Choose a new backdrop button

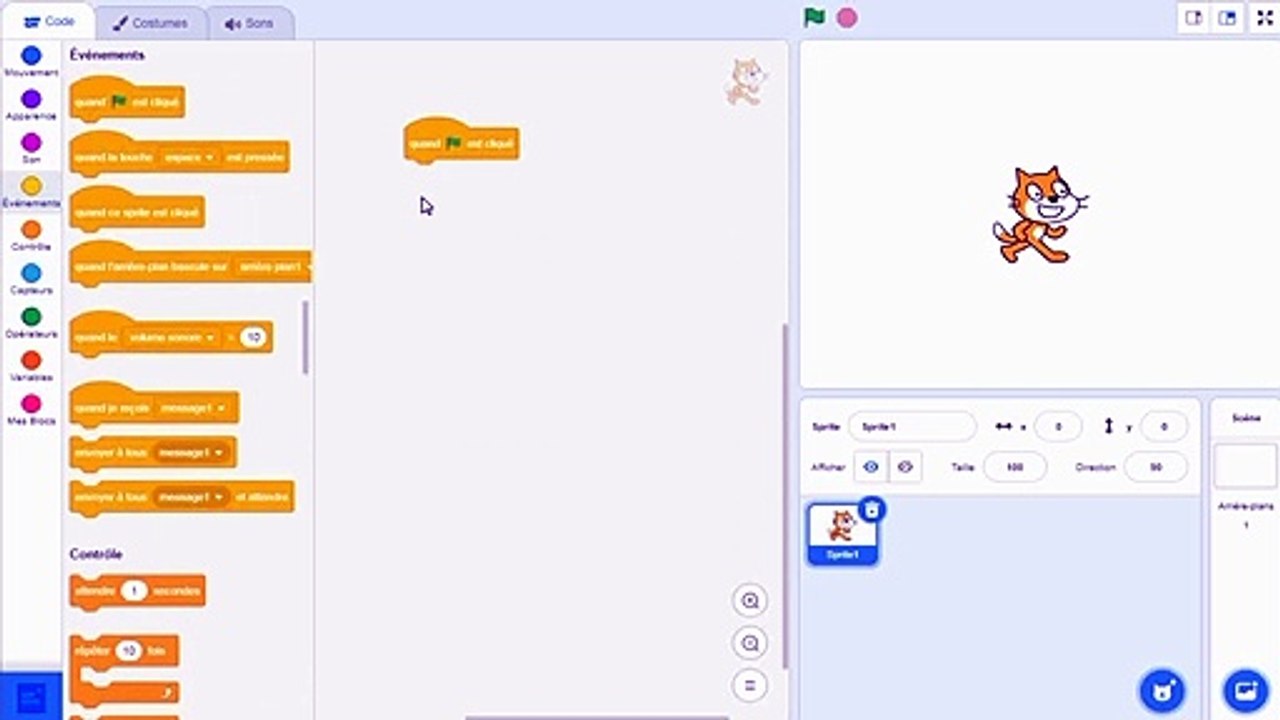1246,690
